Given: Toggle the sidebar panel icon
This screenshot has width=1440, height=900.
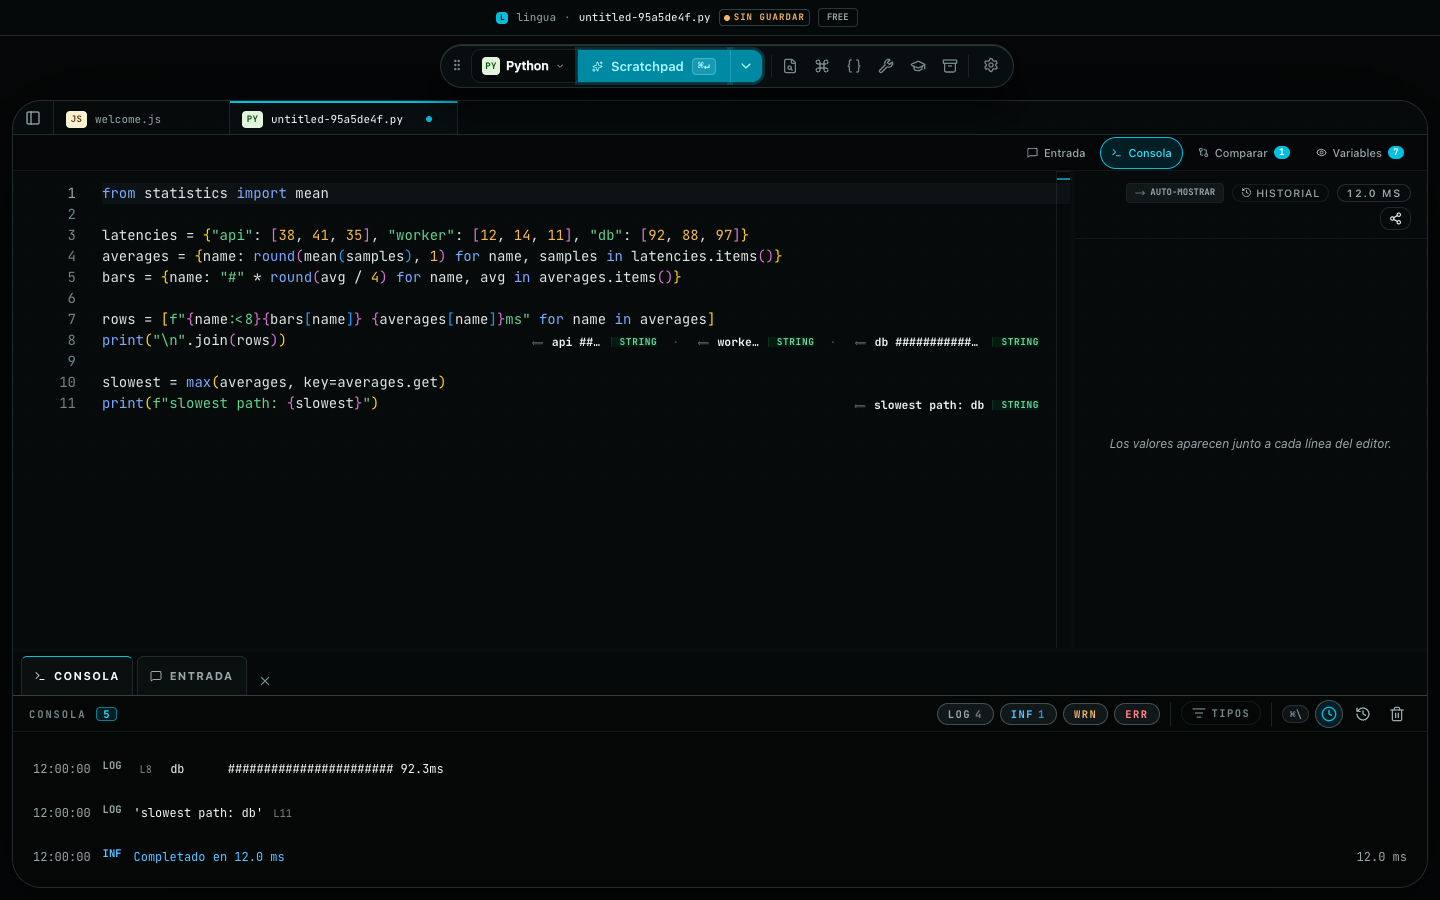Looking at the screenshot, I should pyautogui.click(x=33, y=118).
